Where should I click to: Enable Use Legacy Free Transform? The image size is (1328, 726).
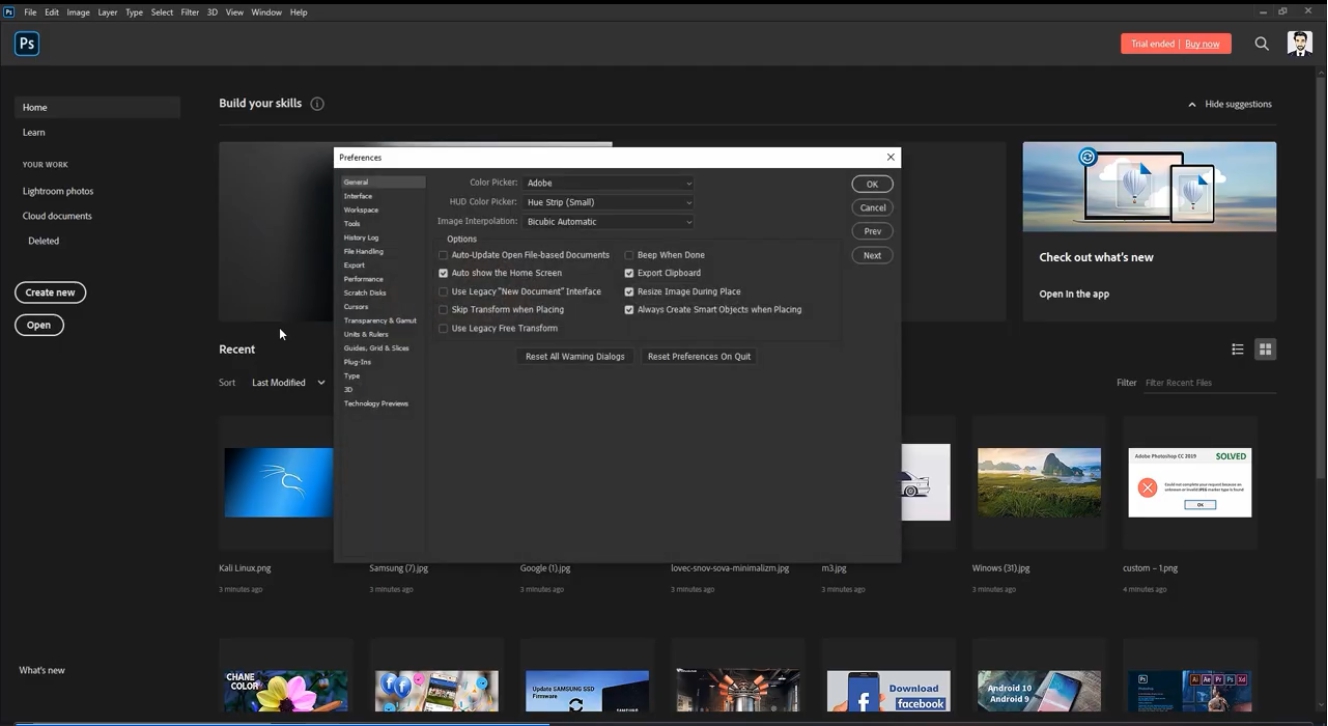click(443, 328)
